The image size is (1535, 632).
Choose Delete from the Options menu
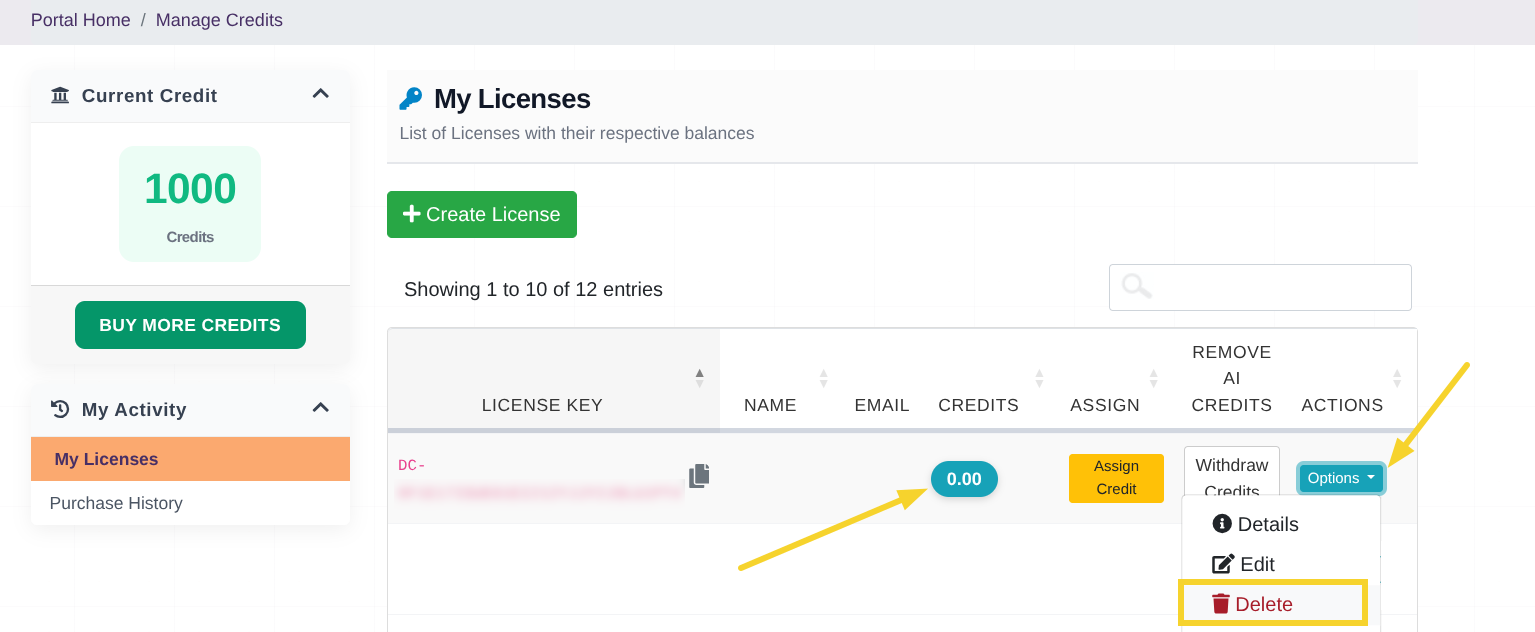pos(1263,603)
